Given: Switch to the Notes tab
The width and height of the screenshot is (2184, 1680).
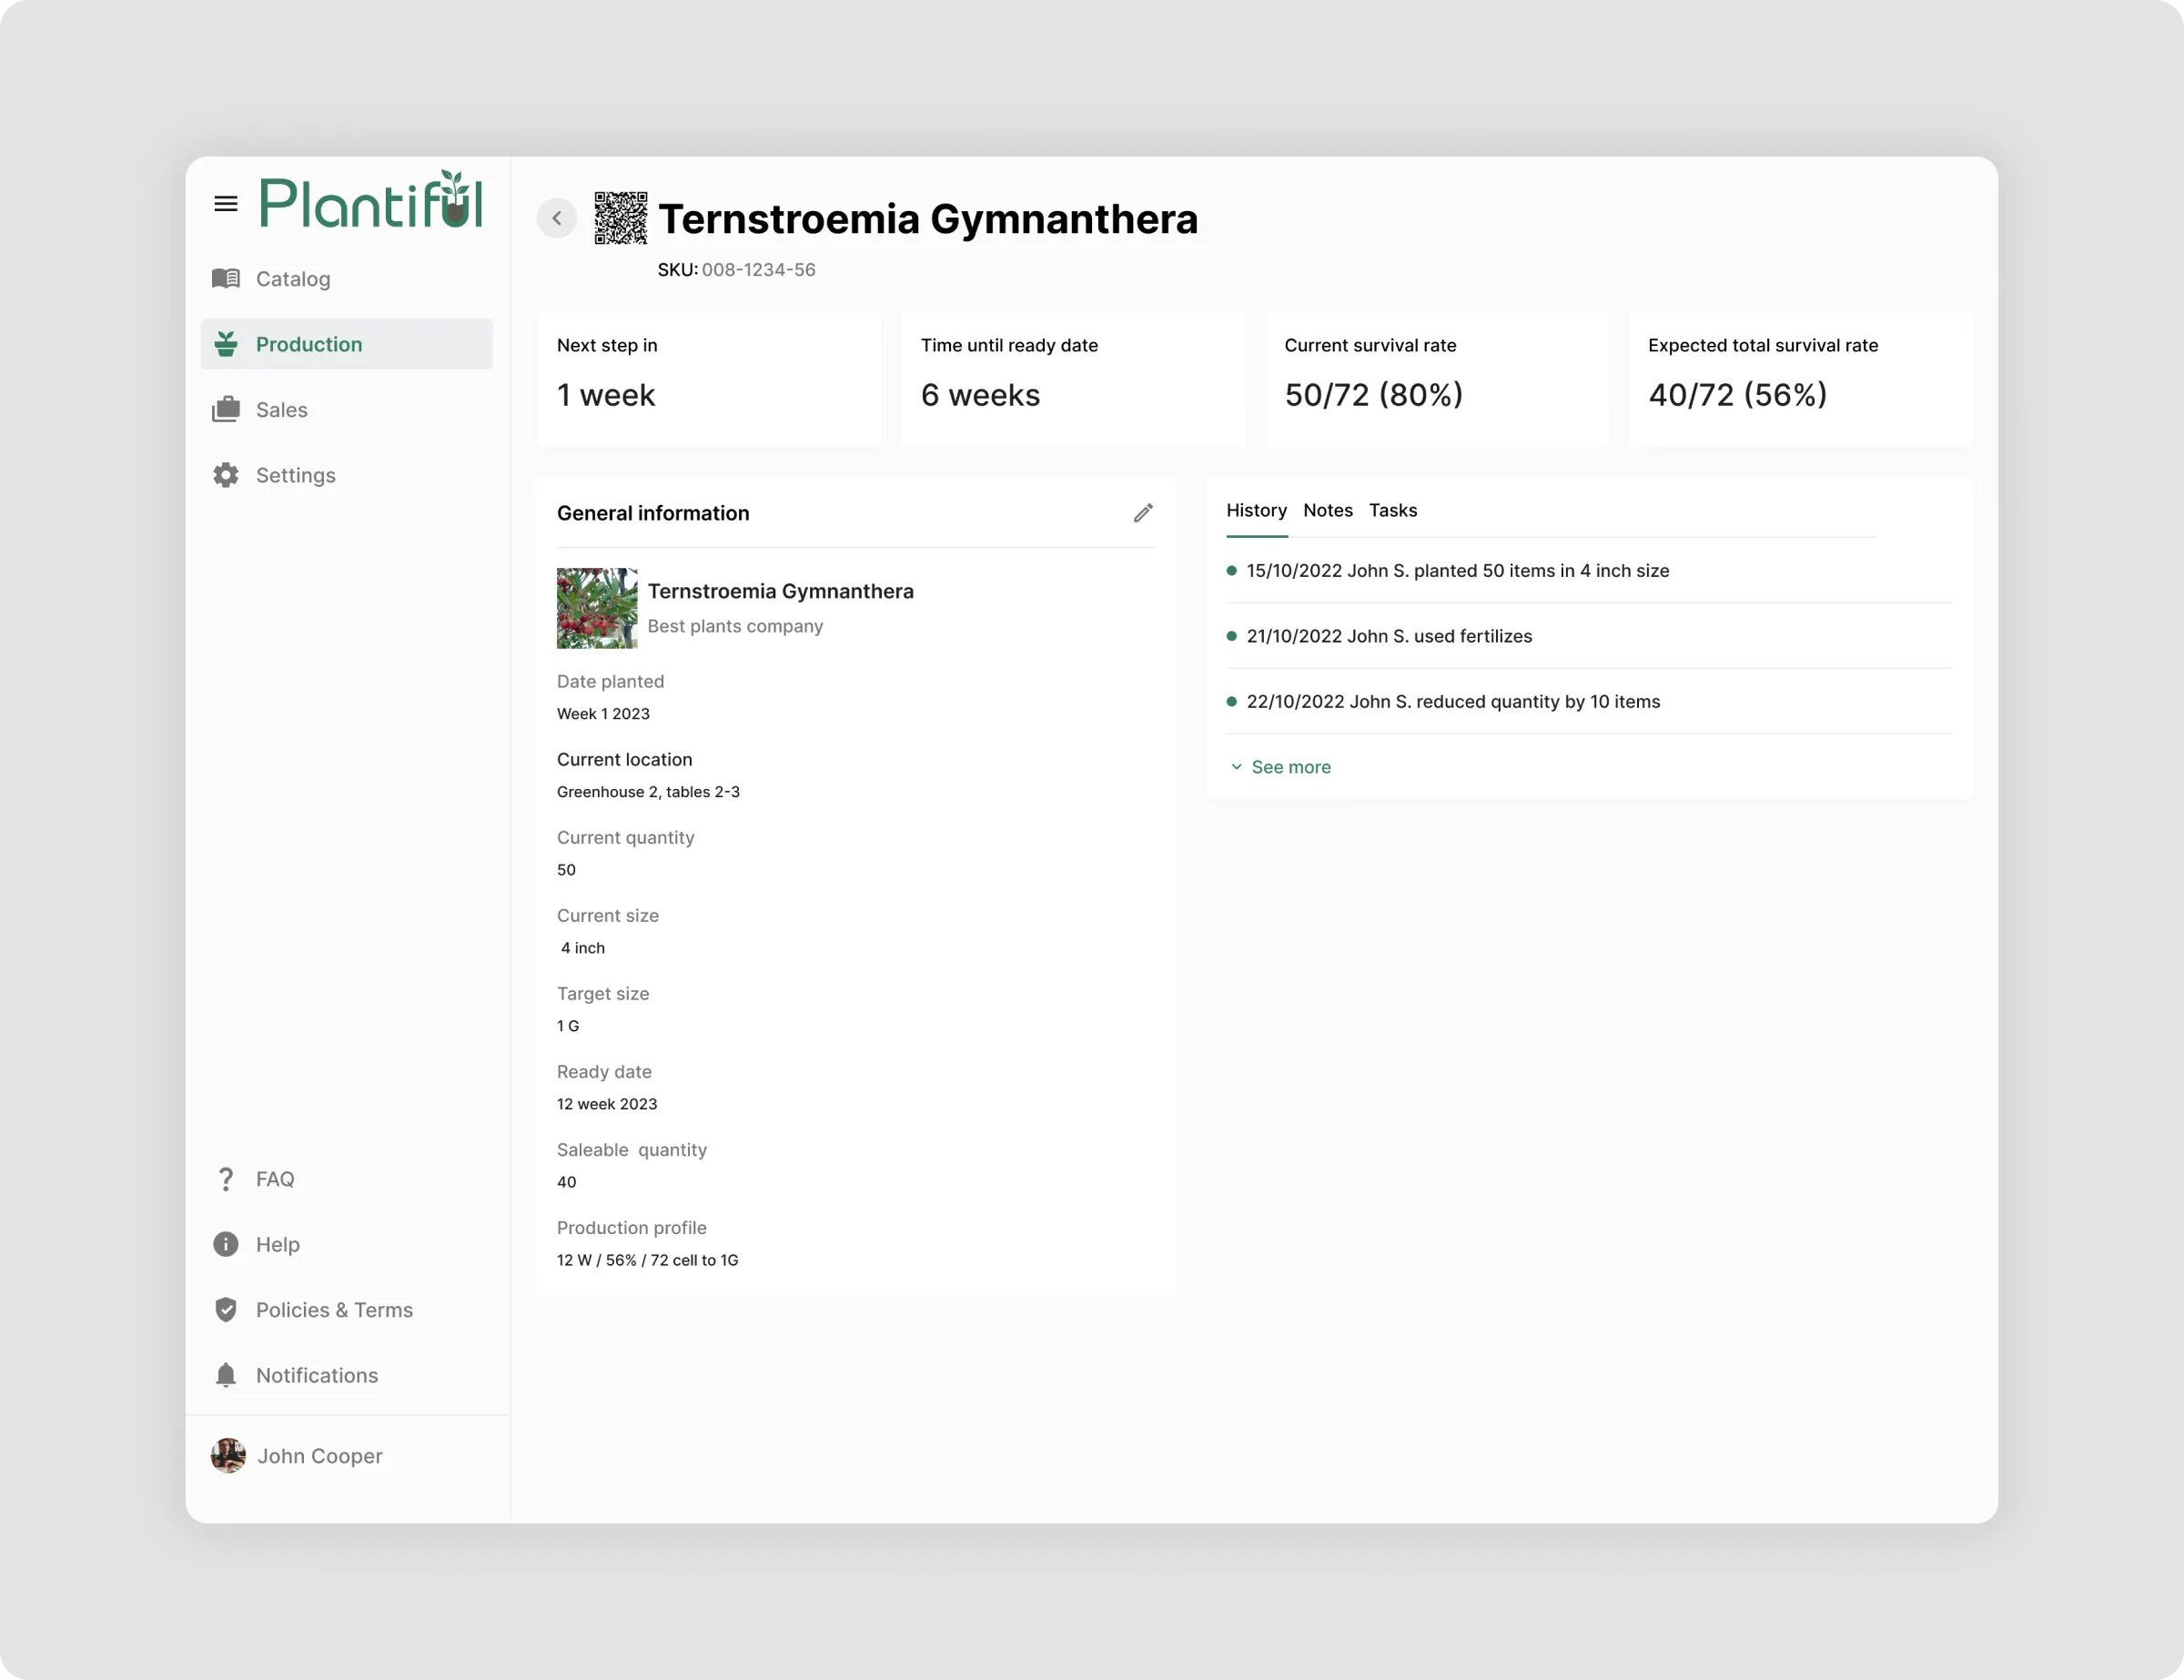Looking at the screenshot, I should pyautogui.click(x=1328, y=510).
